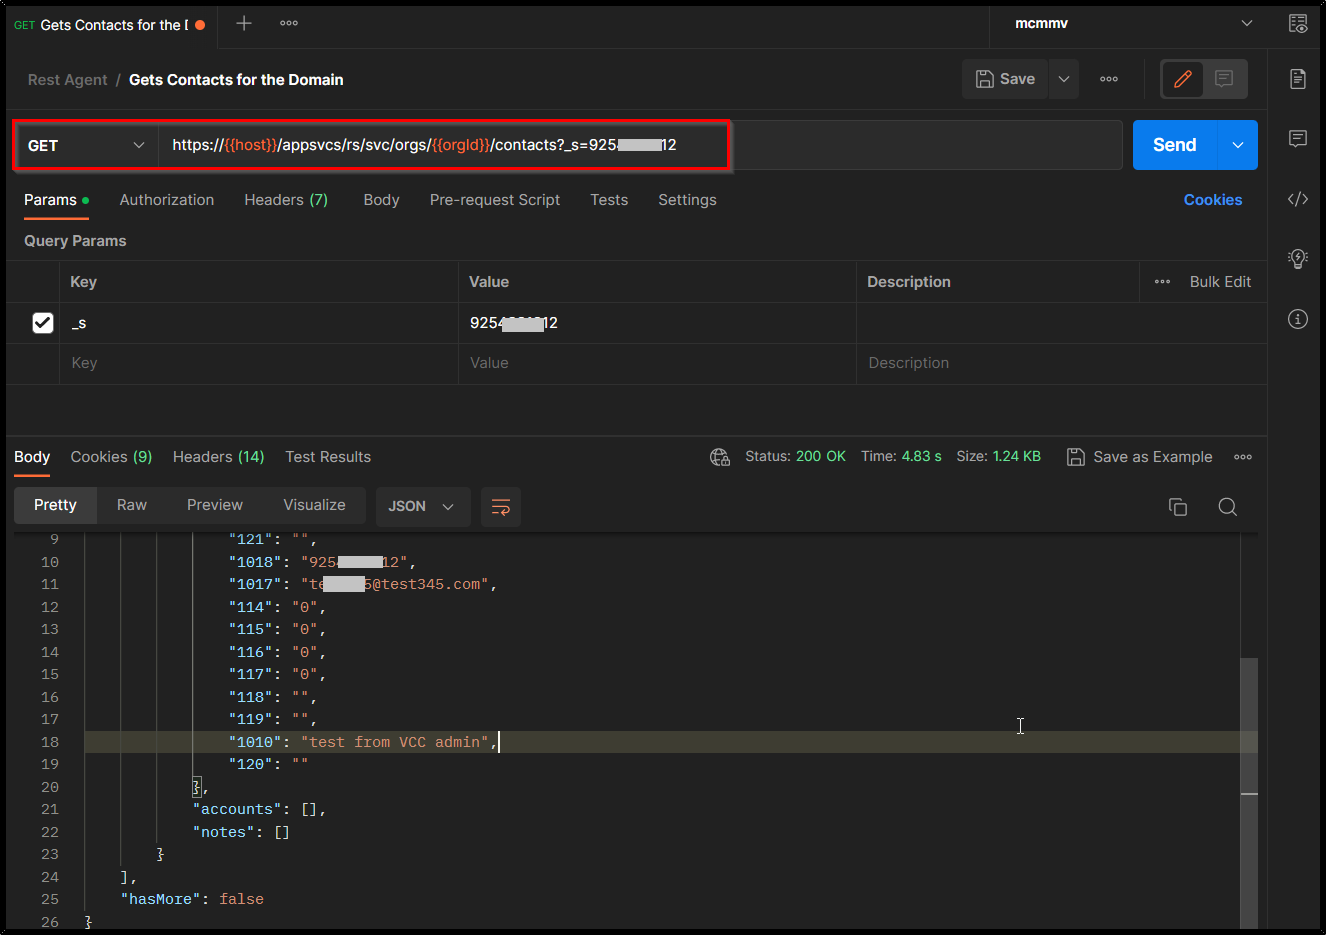1326x935 pixels.
Task: Click the empty Value placeholder field
Action: point(657,363)
